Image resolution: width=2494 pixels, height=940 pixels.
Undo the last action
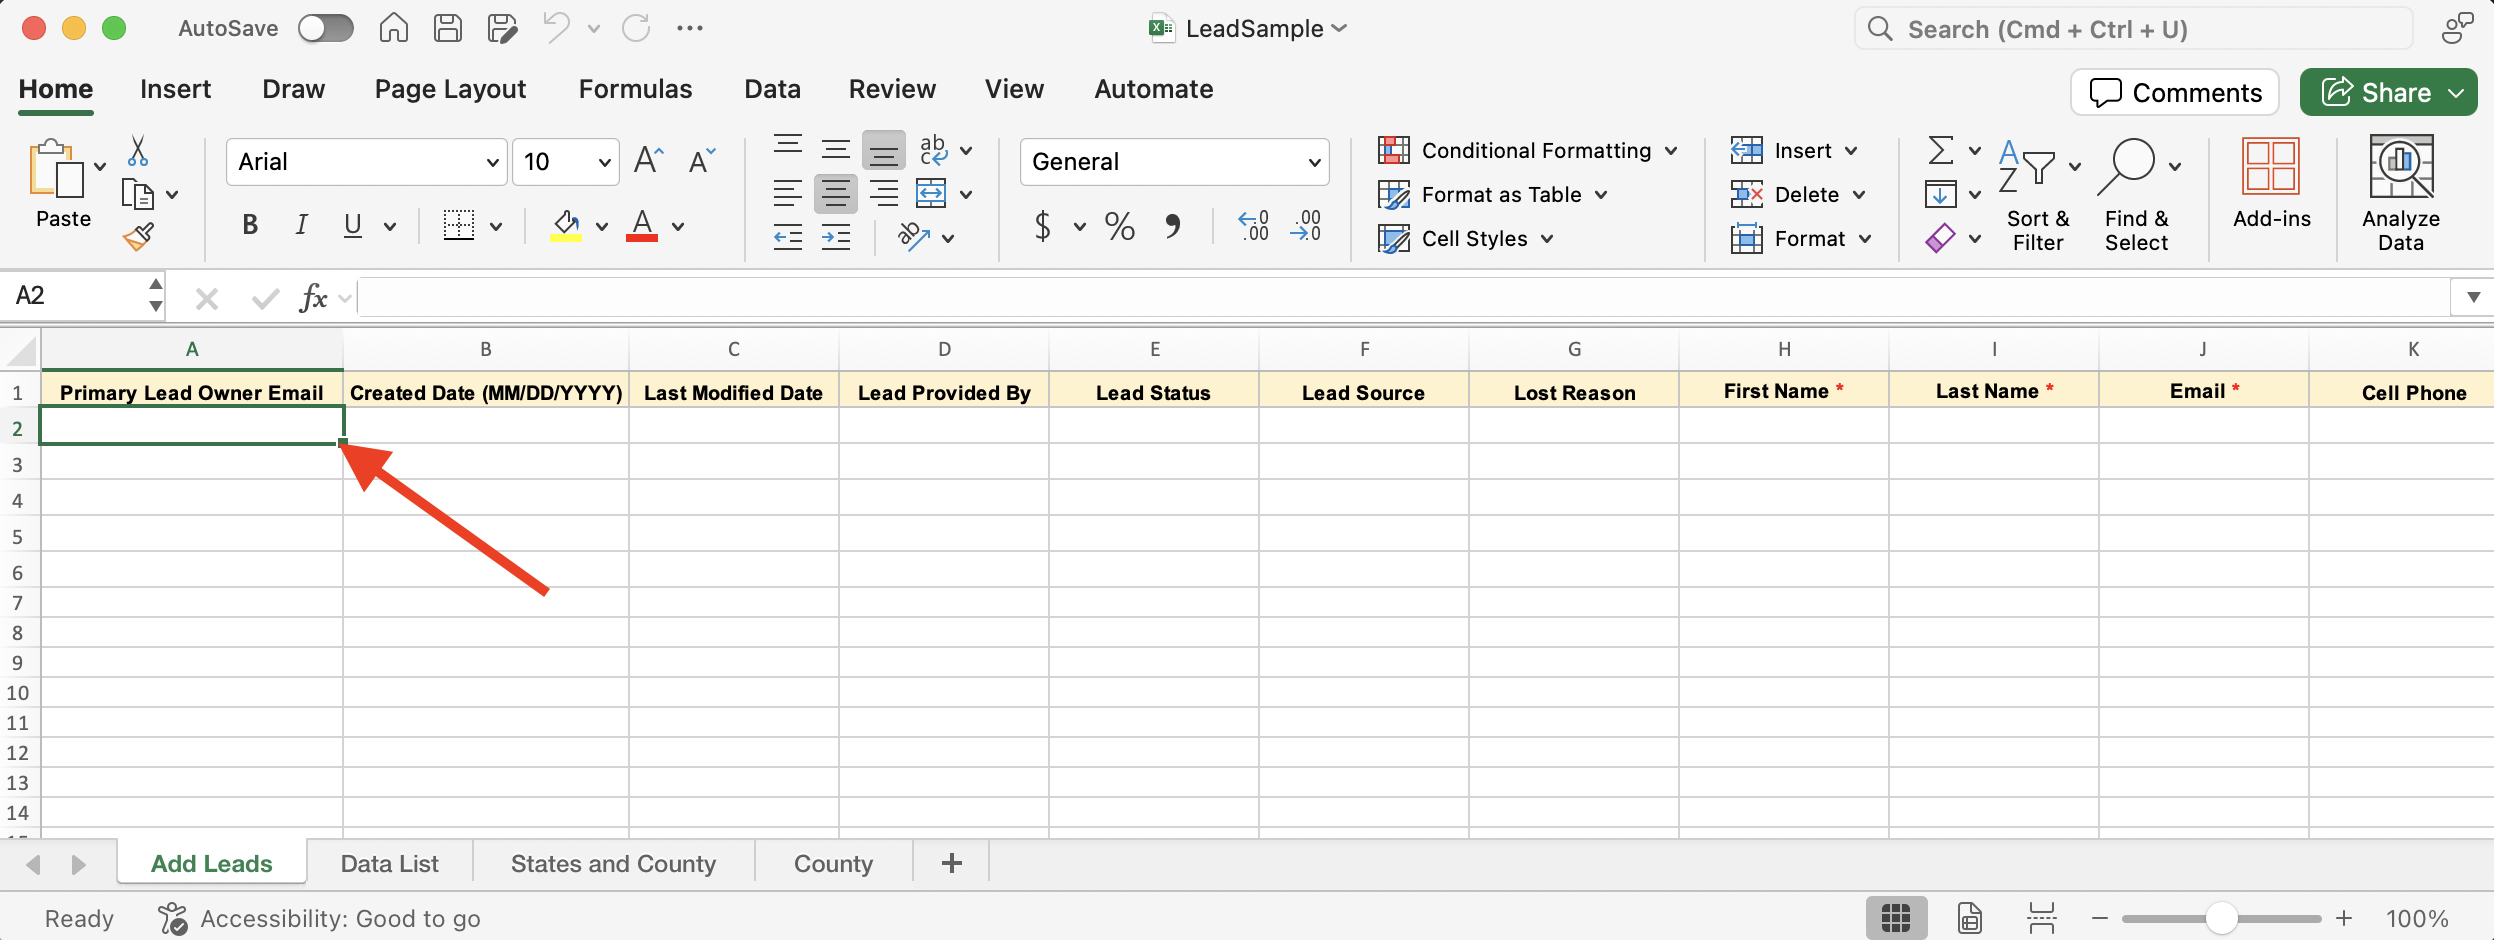pos(556,28)
